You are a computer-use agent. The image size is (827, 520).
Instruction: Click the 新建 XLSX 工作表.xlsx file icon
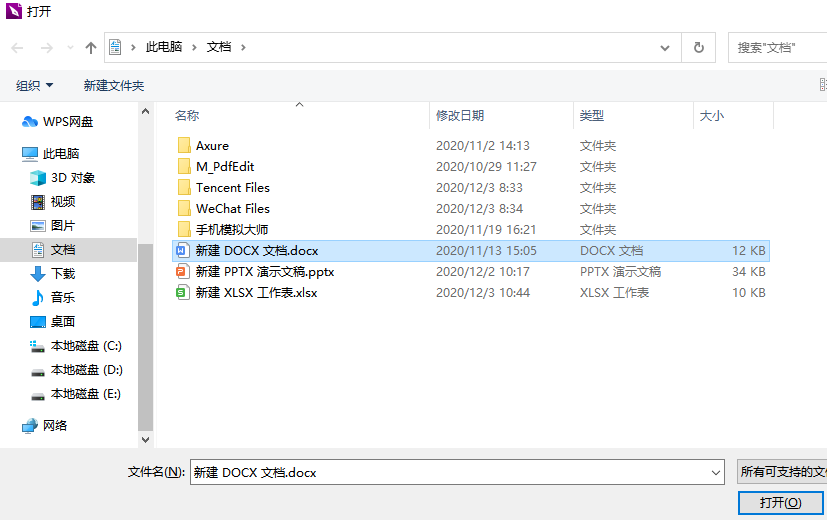click(182, 293)
